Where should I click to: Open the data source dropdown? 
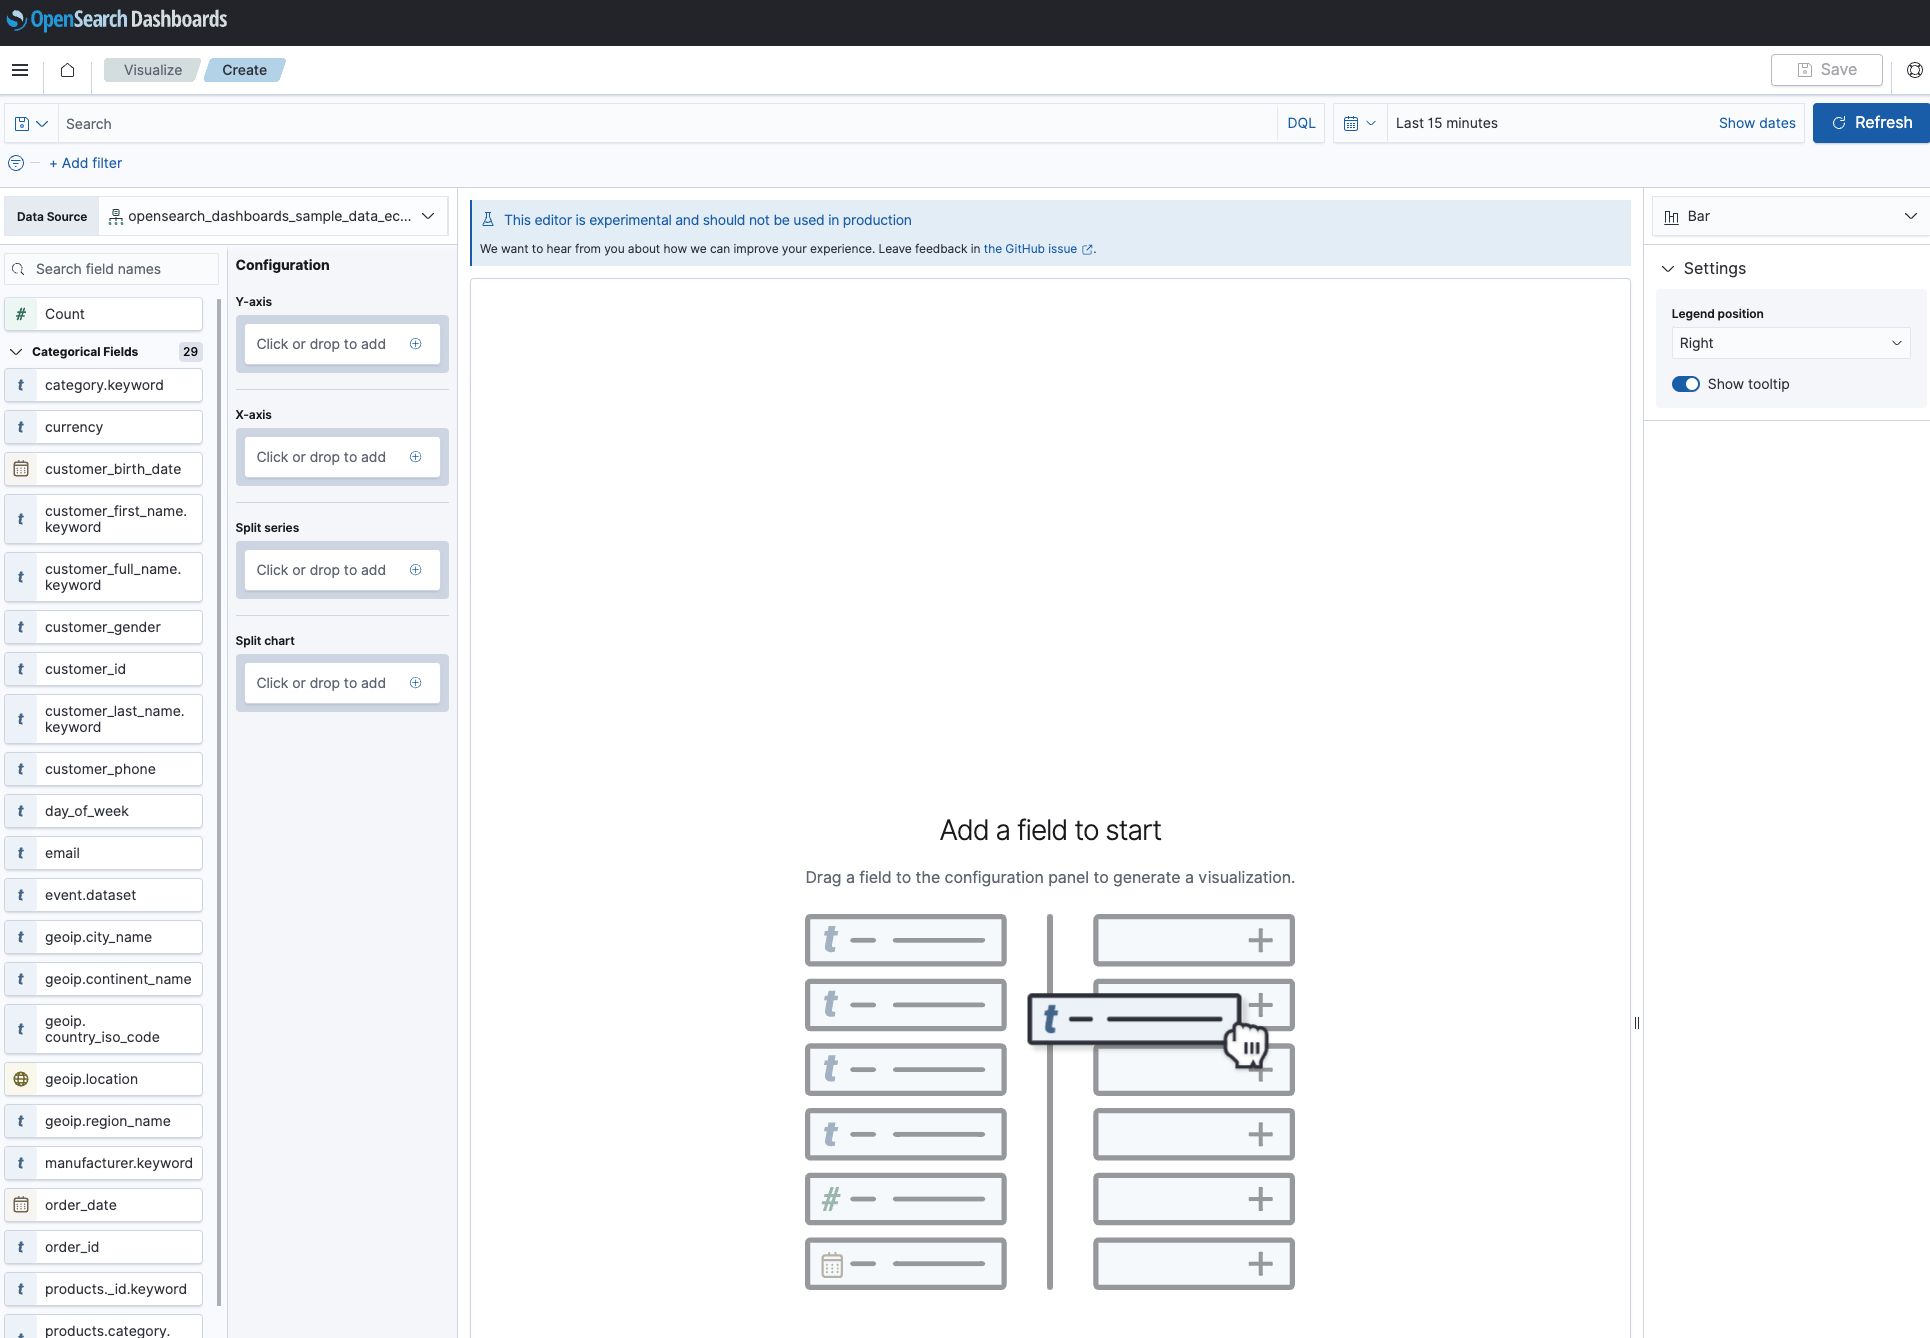(x=273, y=216)
